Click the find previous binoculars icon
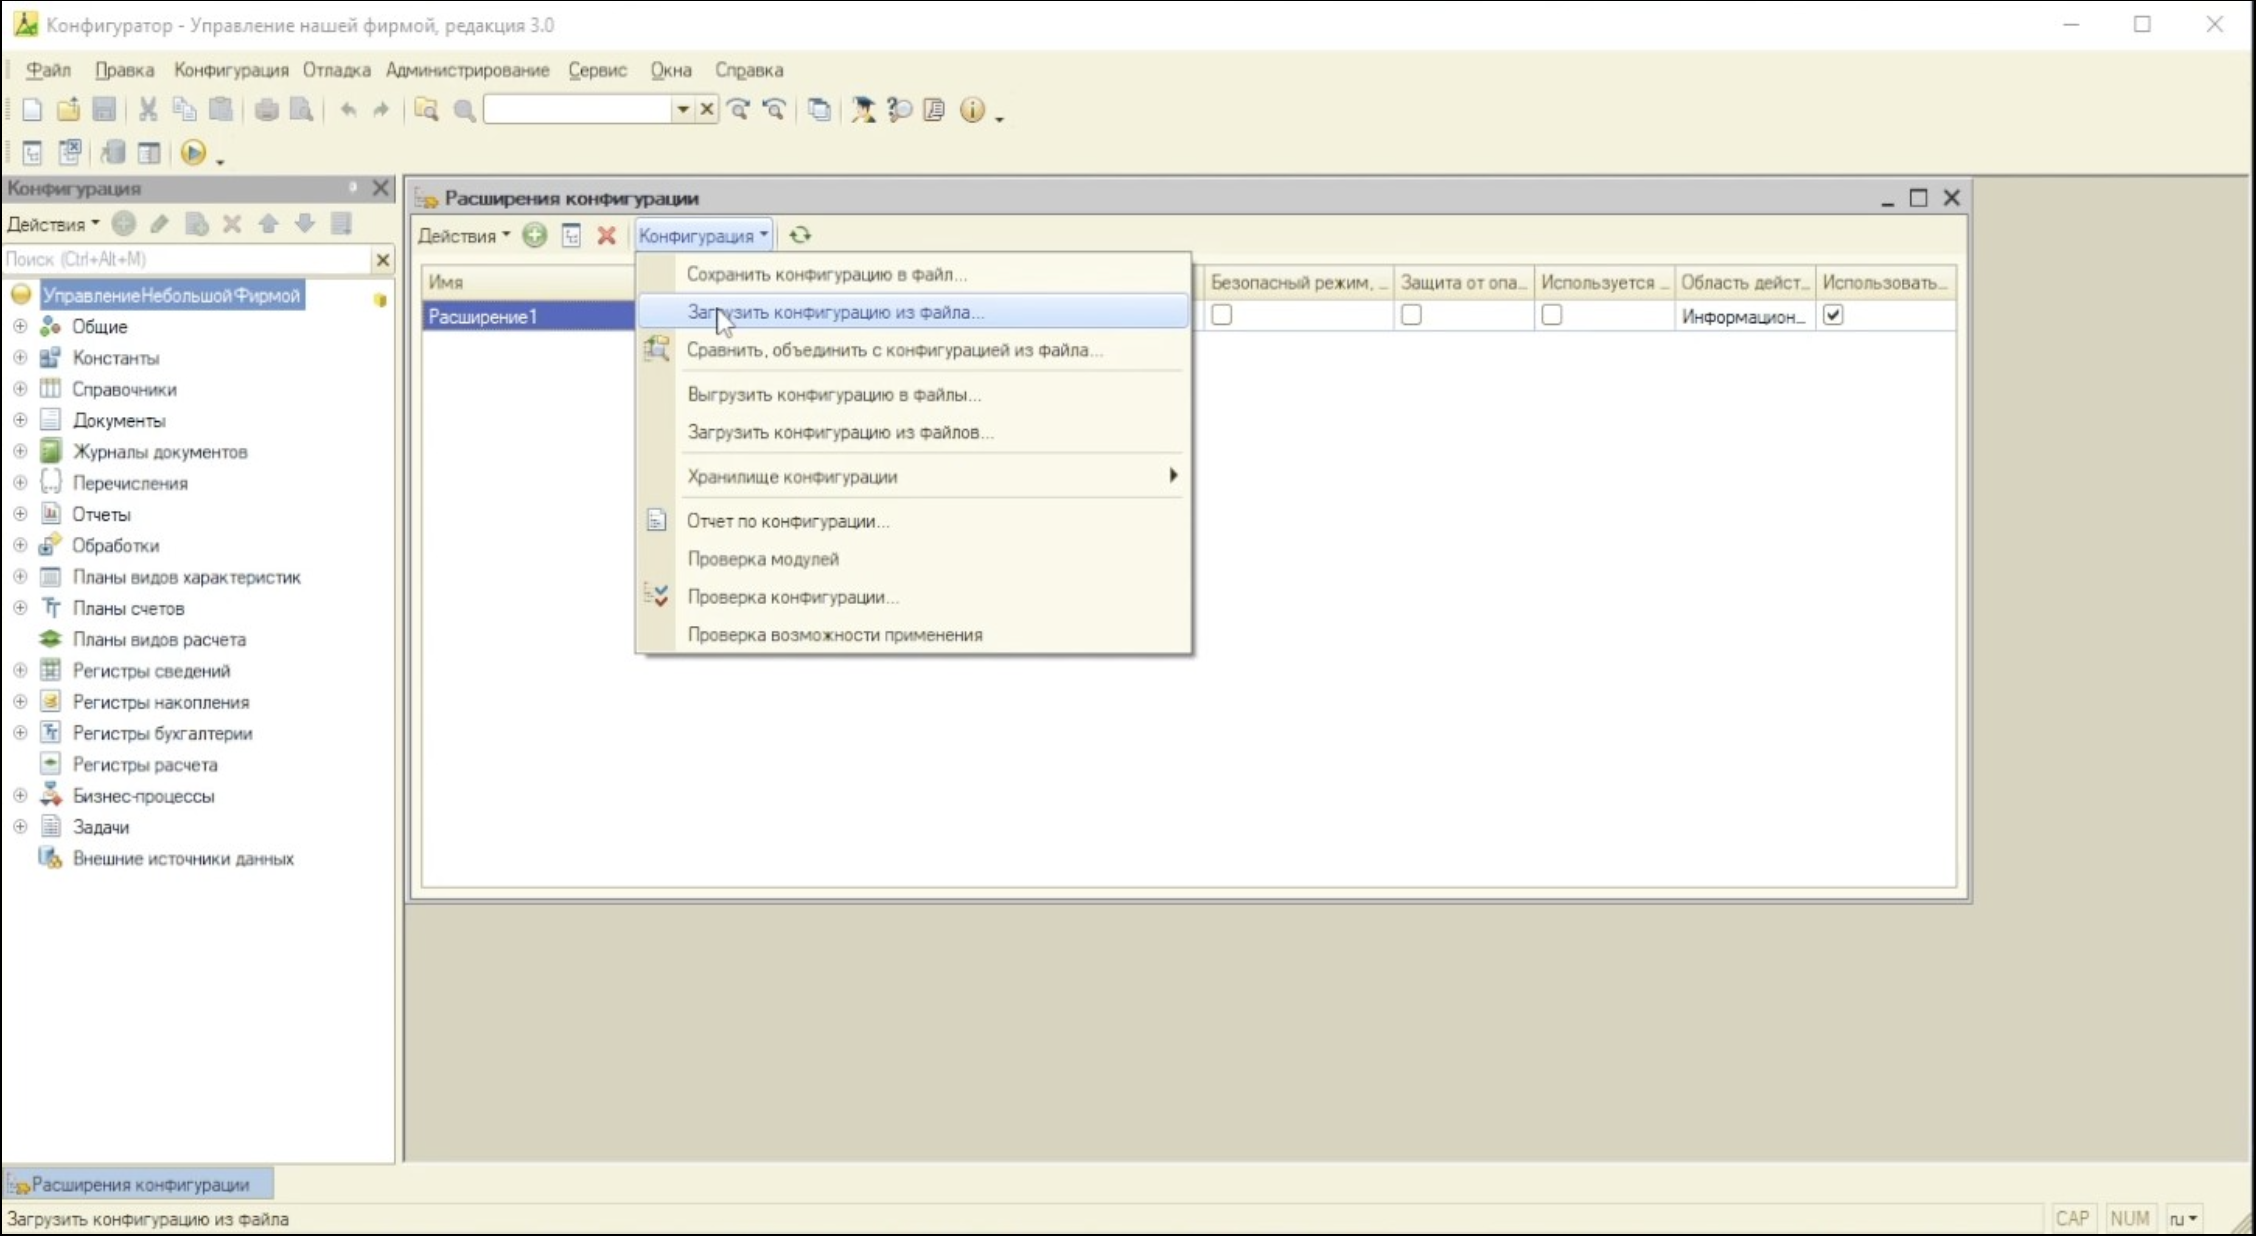This screenshot has height=1236, width=2256. (774, 110)
